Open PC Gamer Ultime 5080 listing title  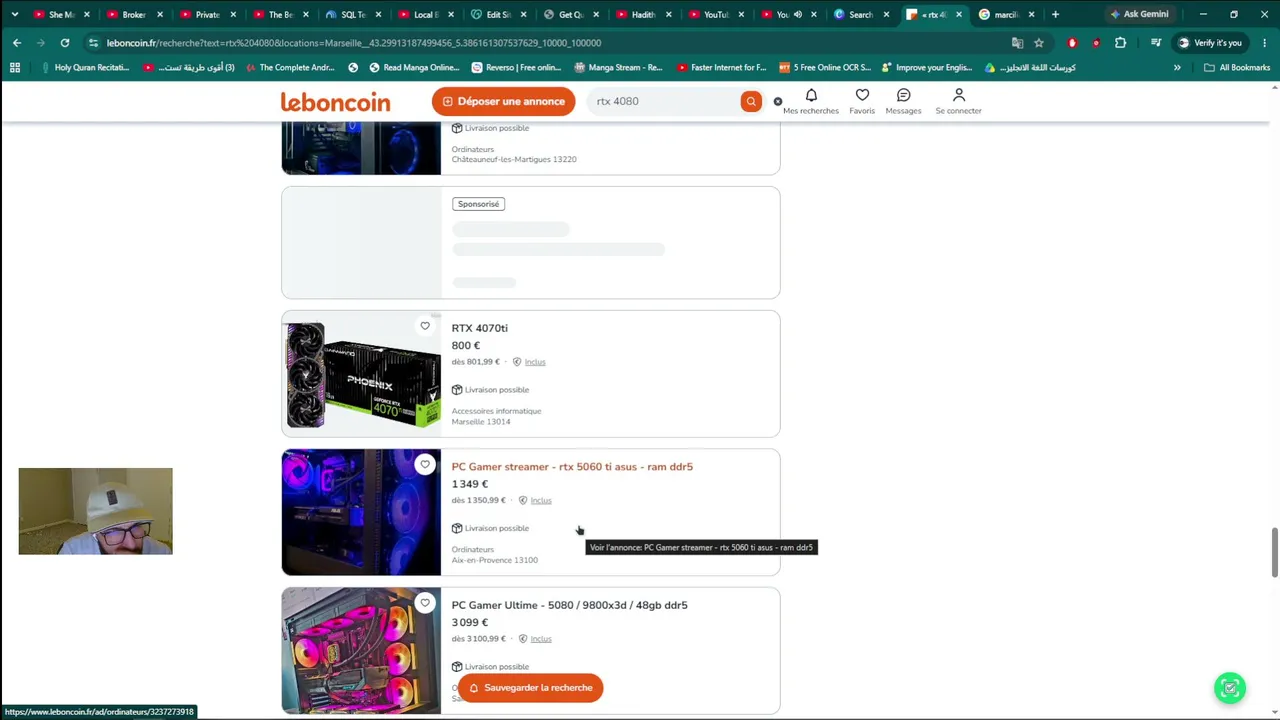pos(569,605)
